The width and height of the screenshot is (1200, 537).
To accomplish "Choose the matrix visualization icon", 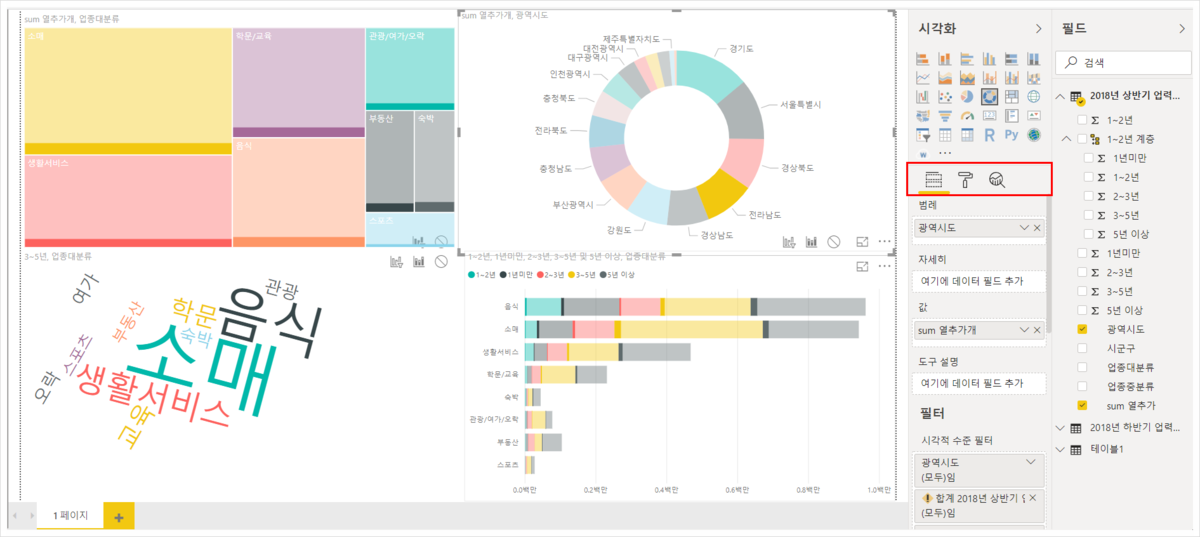I will tap(967, 134).
